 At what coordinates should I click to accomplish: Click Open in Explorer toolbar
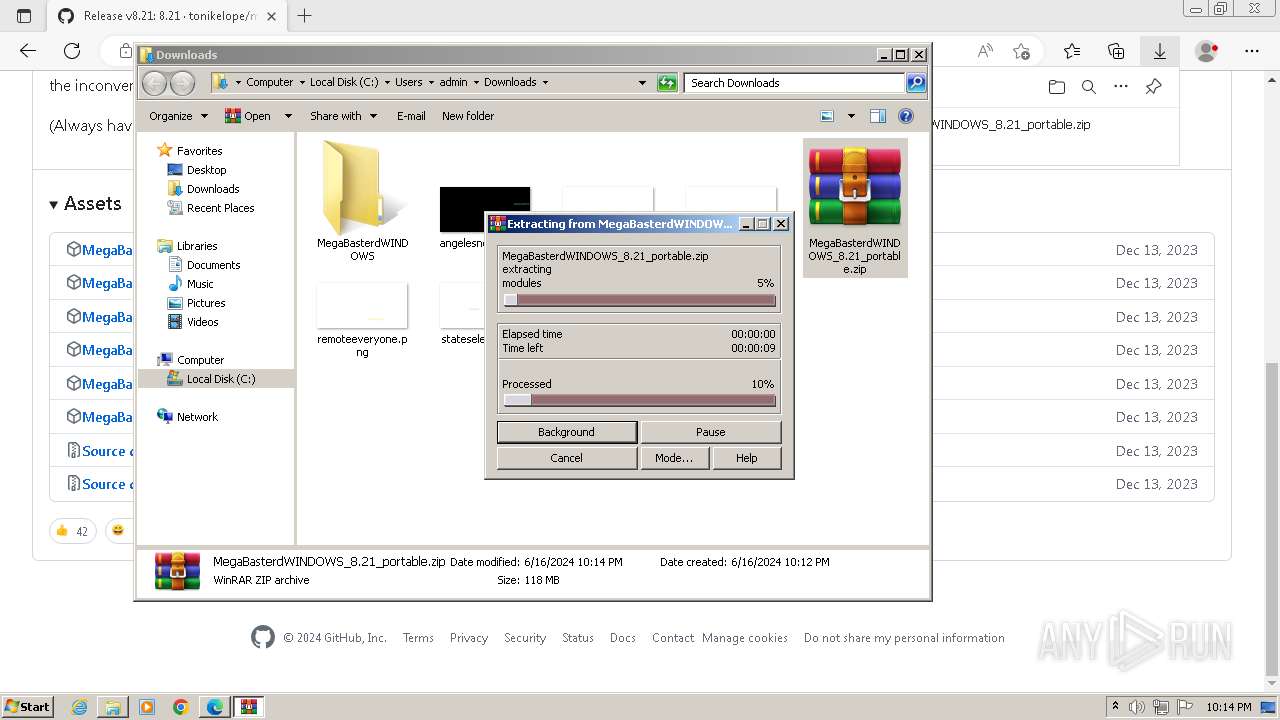tap(248, 116)
